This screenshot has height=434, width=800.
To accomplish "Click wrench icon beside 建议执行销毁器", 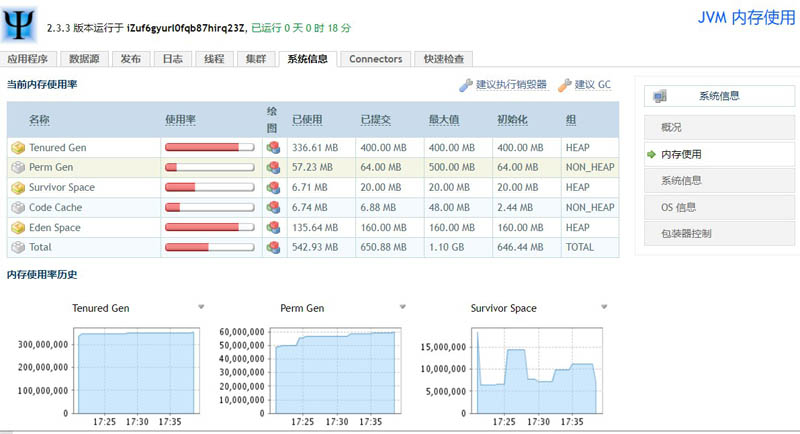I will pyautogui.click(x=465, y=85).
